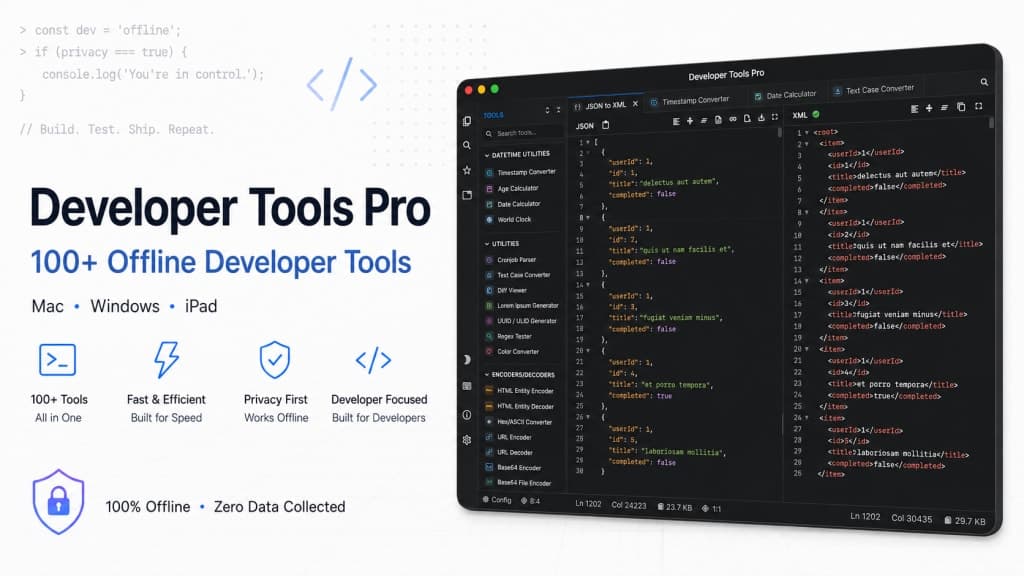The height and width of the screenshot is (576, 1024).
Task: Open Date Calculator in the tools list
Action: point(513,204)
